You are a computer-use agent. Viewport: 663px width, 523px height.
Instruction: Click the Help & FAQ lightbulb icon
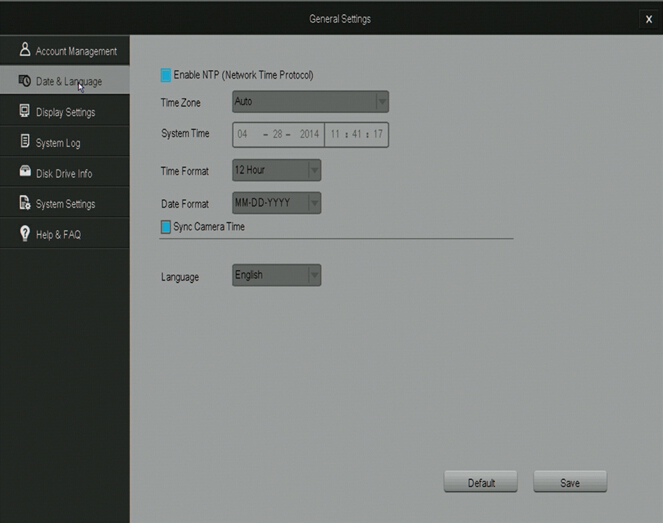pyautogui.click(x=25, y=233)
